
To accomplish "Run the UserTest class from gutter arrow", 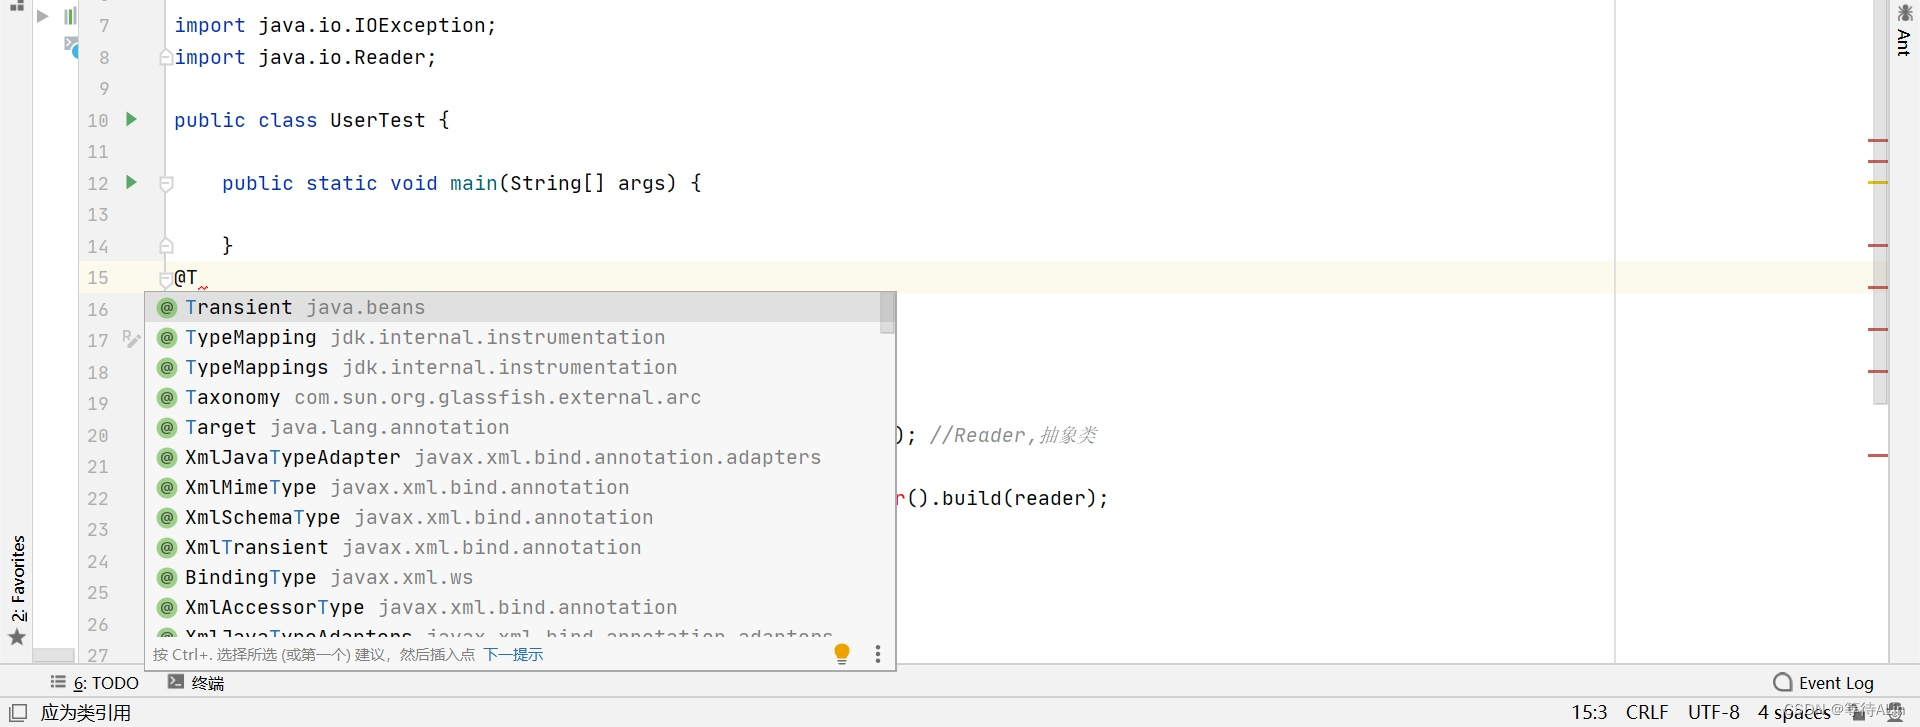I will click(131, 119).
